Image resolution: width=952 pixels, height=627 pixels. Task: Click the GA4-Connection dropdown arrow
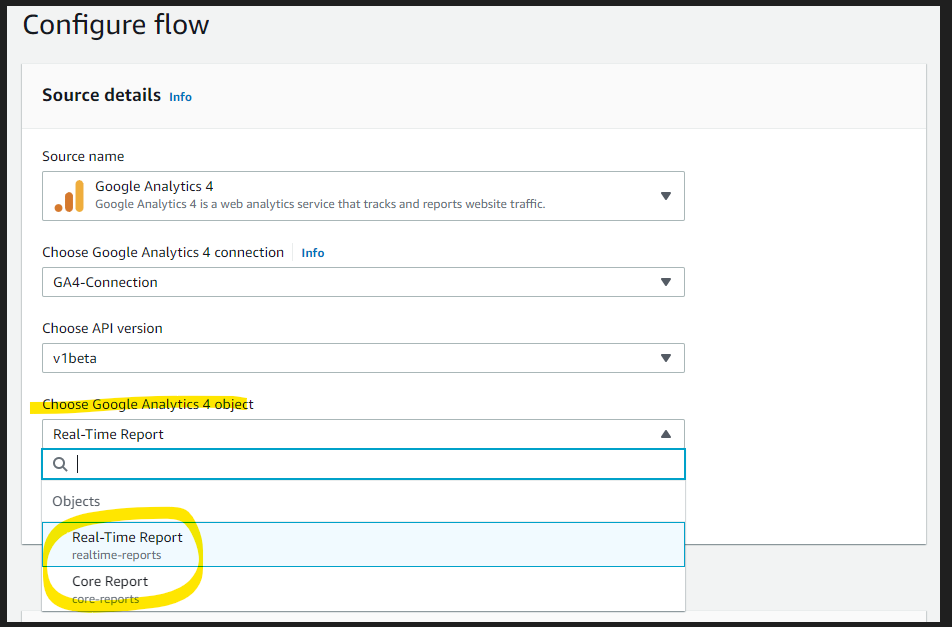point(665,282)
